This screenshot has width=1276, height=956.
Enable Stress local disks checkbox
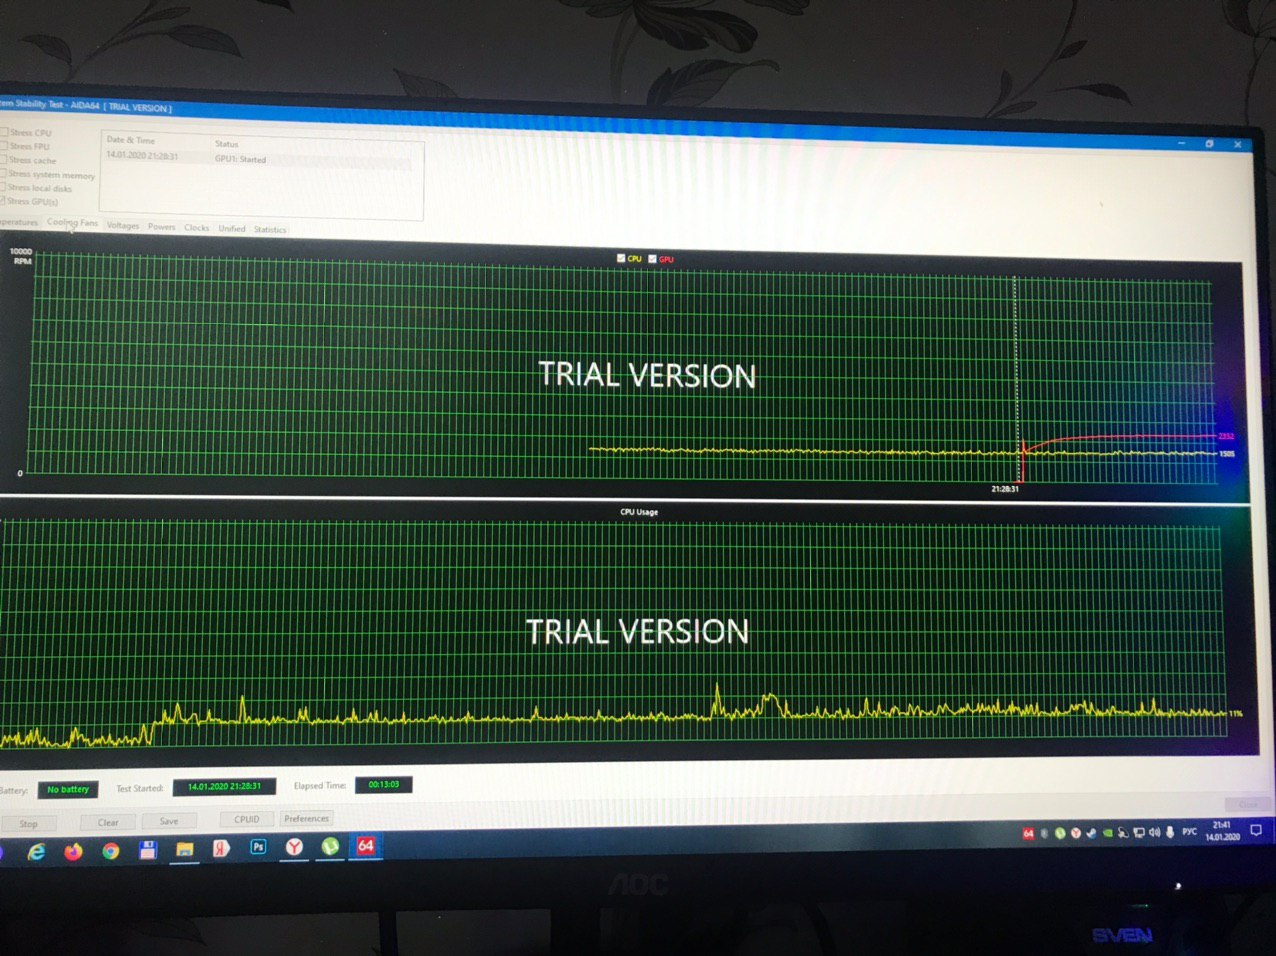pyautogui.click(x=4, y=187)
